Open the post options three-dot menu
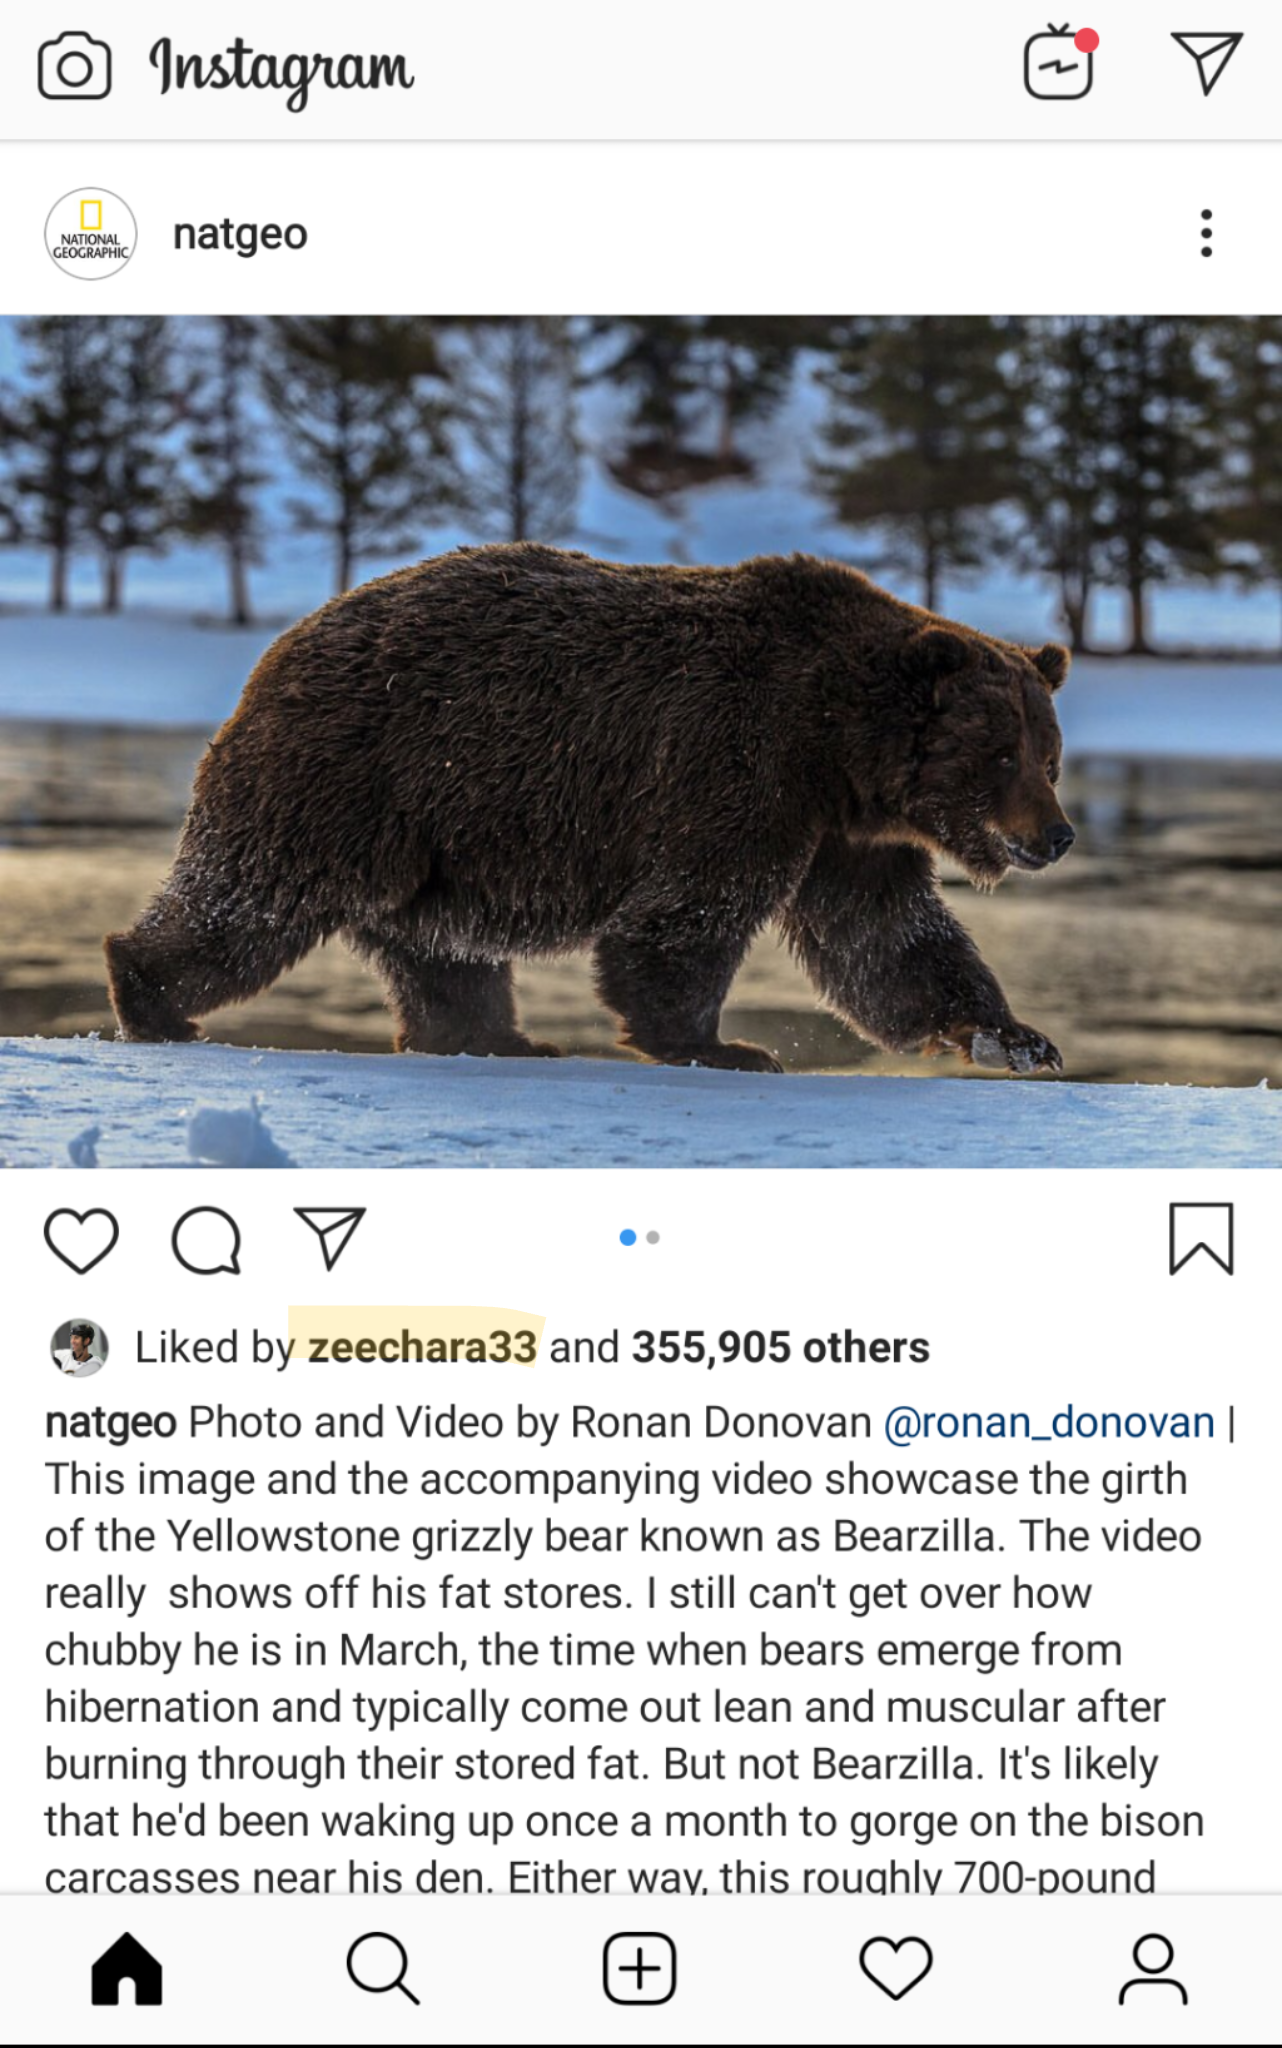The width and height of the screenshot is (1282, 2048). (1205, 233)
